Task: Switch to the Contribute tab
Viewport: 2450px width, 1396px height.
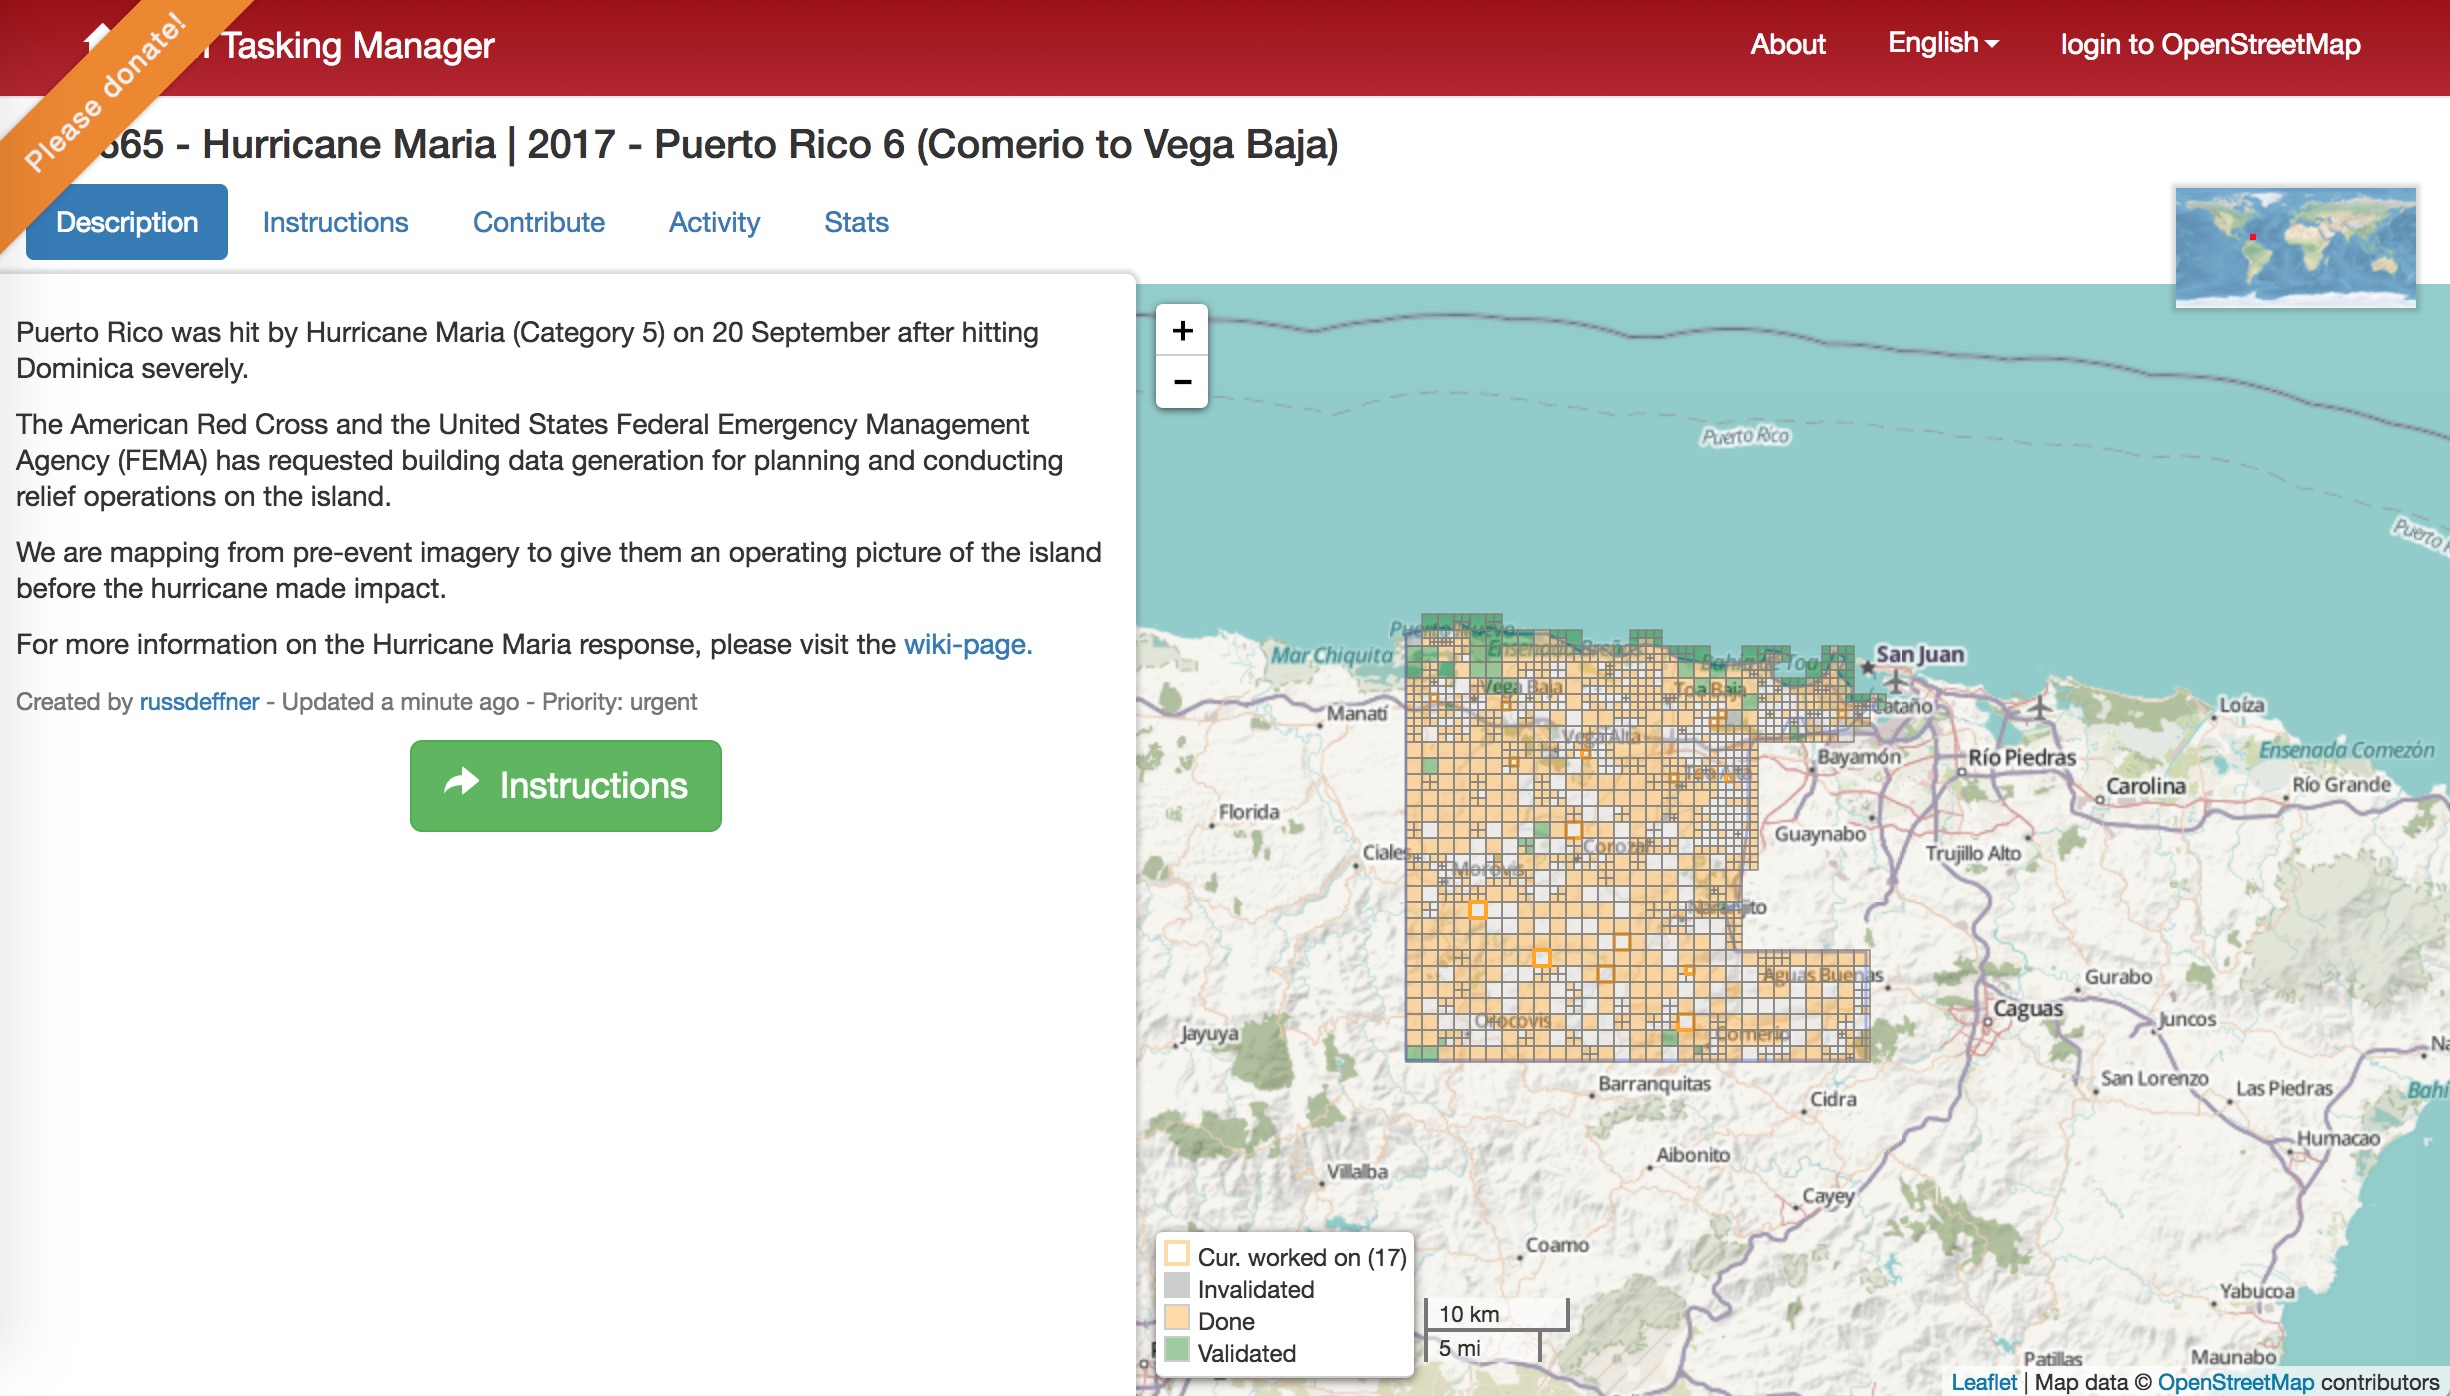Action: [x=538, y=222]
